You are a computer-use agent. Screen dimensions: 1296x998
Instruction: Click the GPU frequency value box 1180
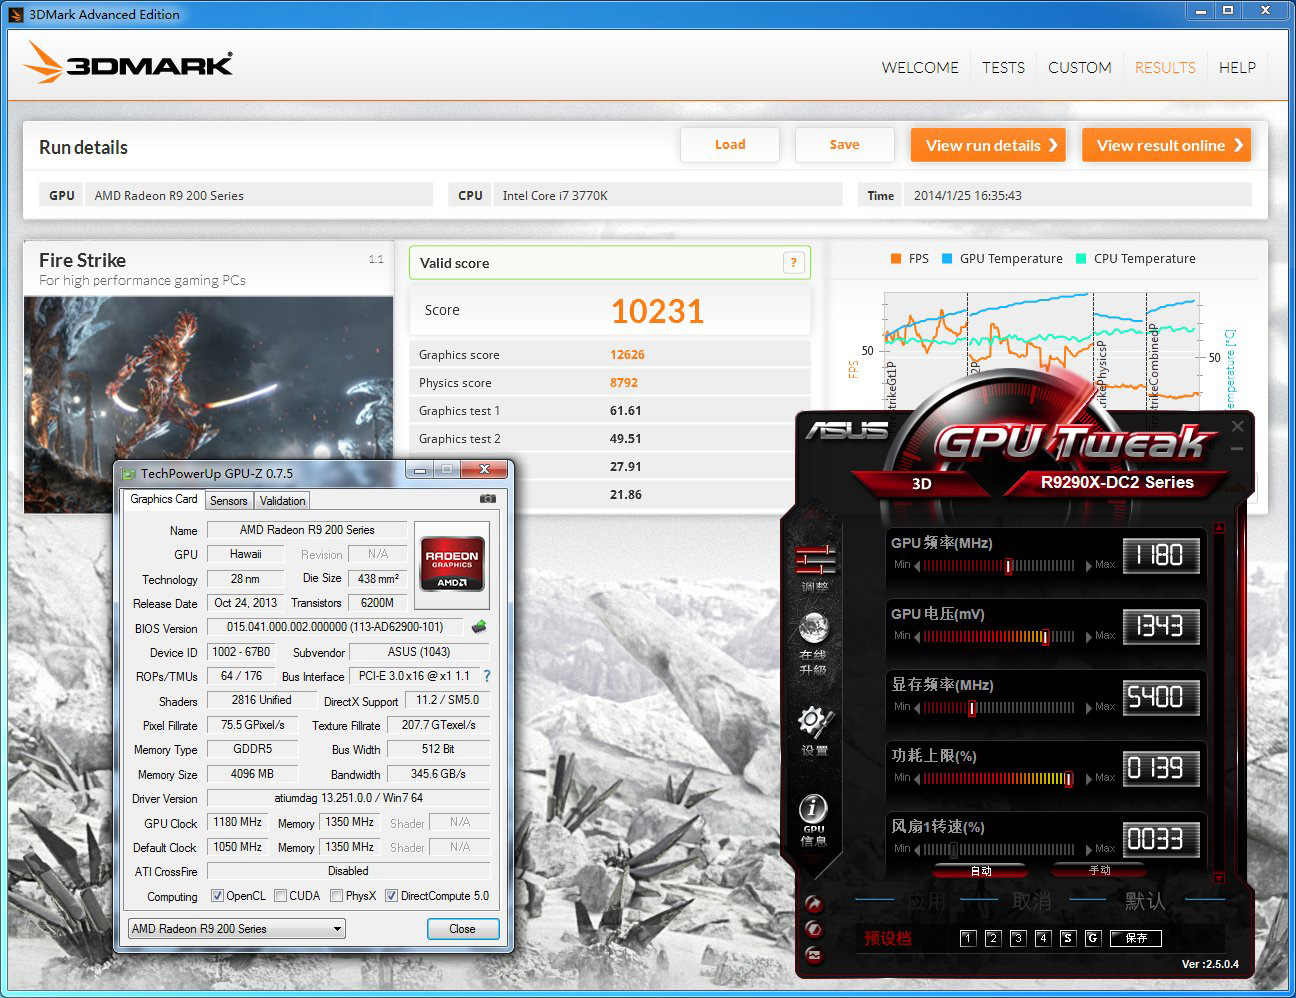point(1160,555)
